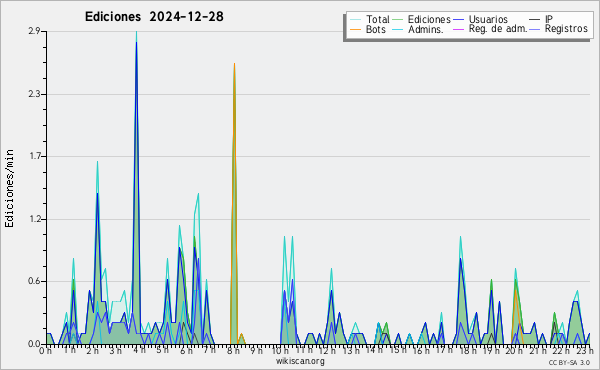Click the 'Usuarios' legend label
This screenshot has width=600, height=370.
tap(488, 19)
